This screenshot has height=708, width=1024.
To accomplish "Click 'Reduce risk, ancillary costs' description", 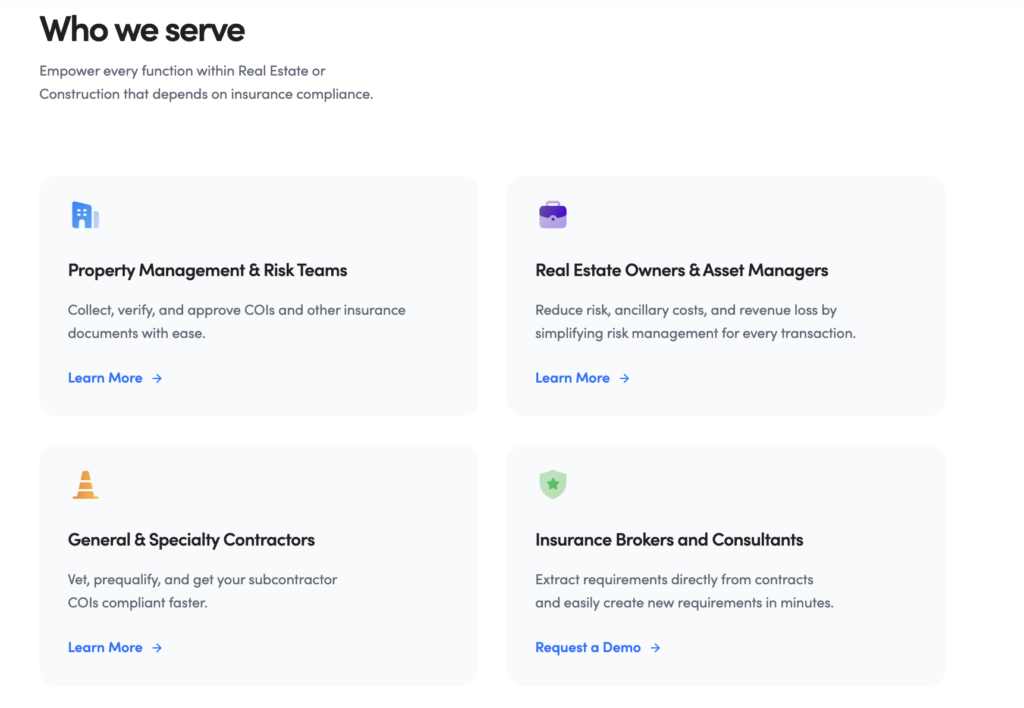I will point(696,321).
